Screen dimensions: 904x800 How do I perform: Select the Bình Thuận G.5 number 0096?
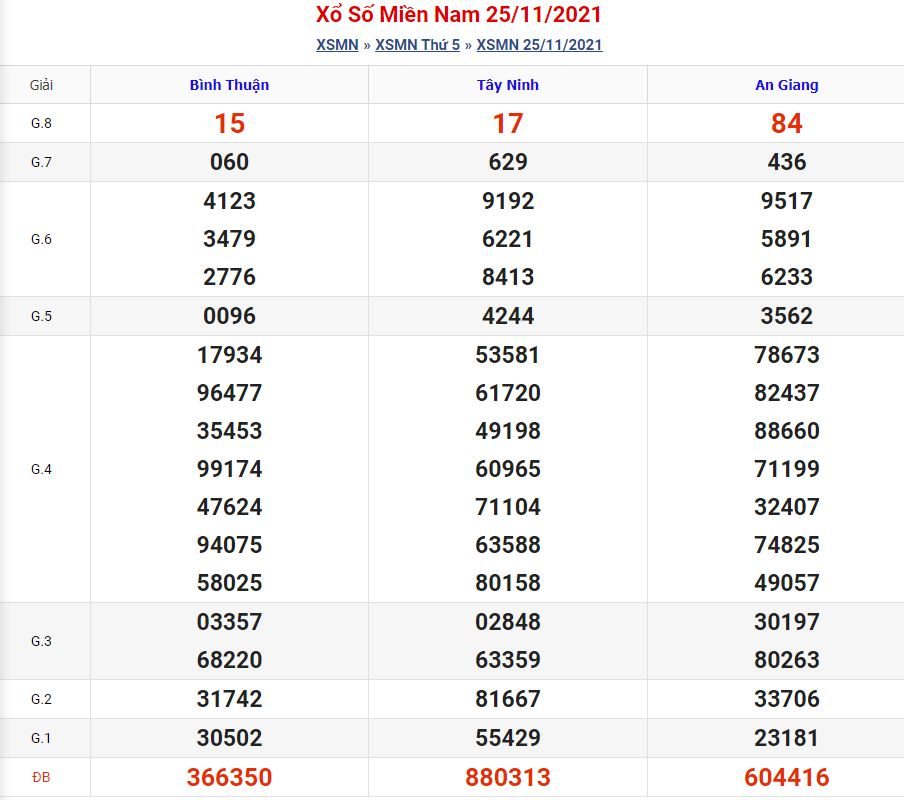[x=229, y=316]
